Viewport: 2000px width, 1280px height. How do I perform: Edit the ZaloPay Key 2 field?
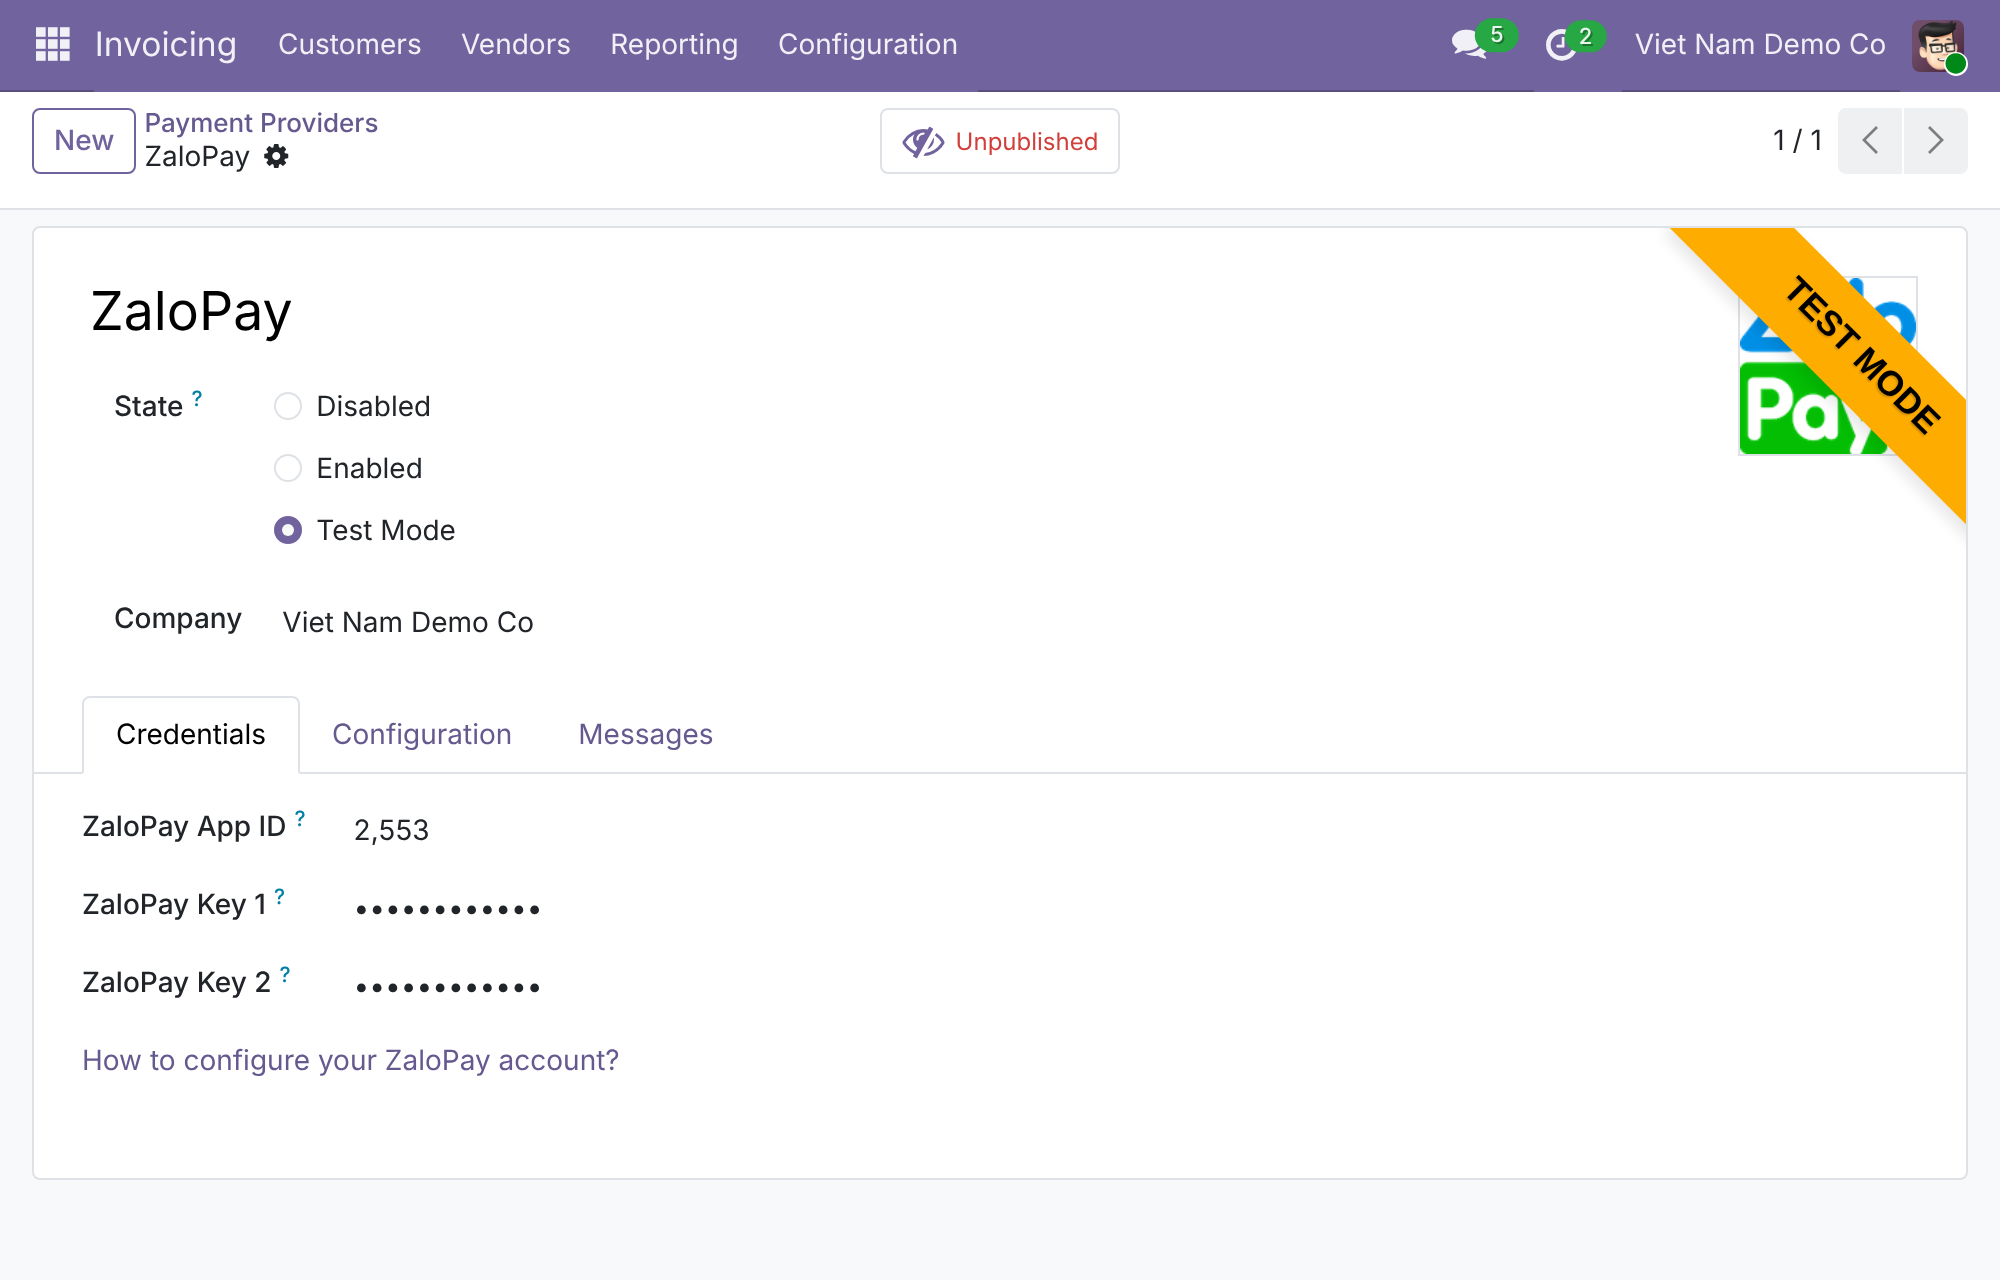pyautogui.click(x=448, y=986)
